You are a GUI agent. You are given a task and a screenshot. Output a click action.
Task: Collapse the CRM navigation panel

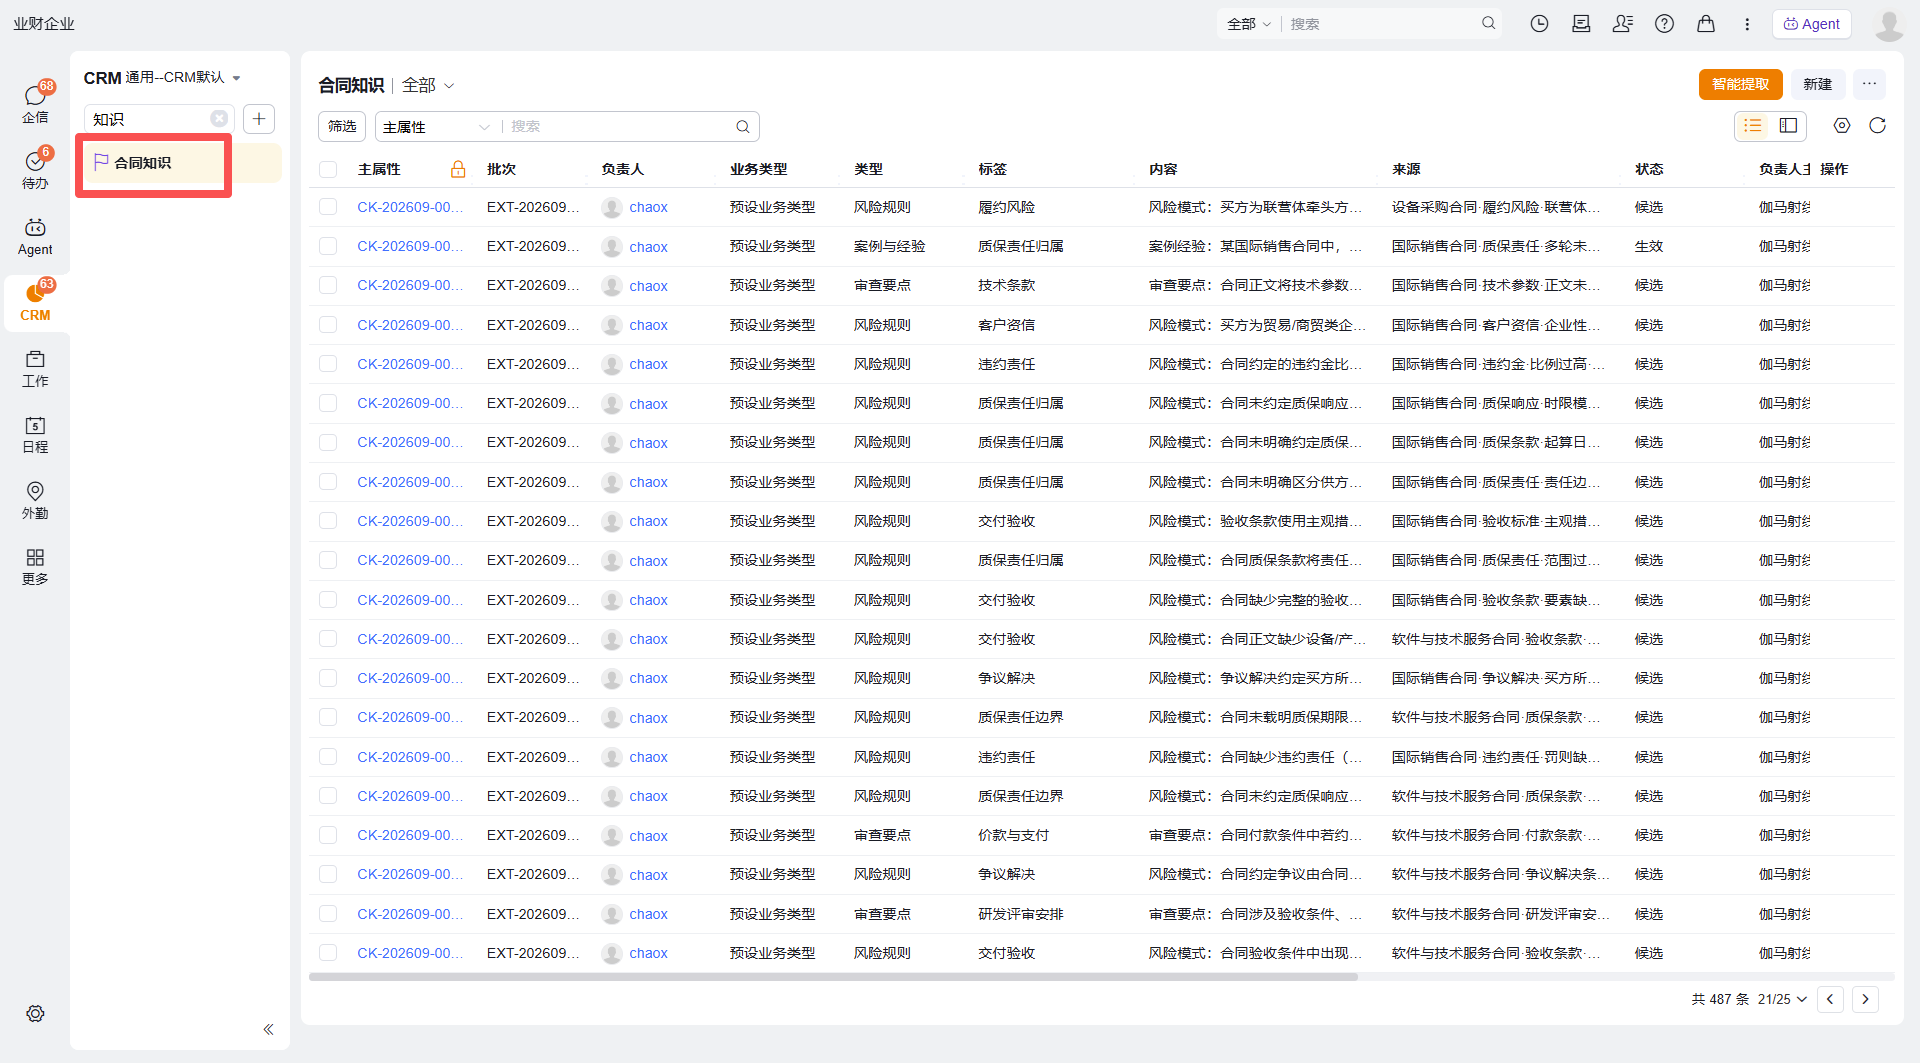click(x=268, y=1029)
